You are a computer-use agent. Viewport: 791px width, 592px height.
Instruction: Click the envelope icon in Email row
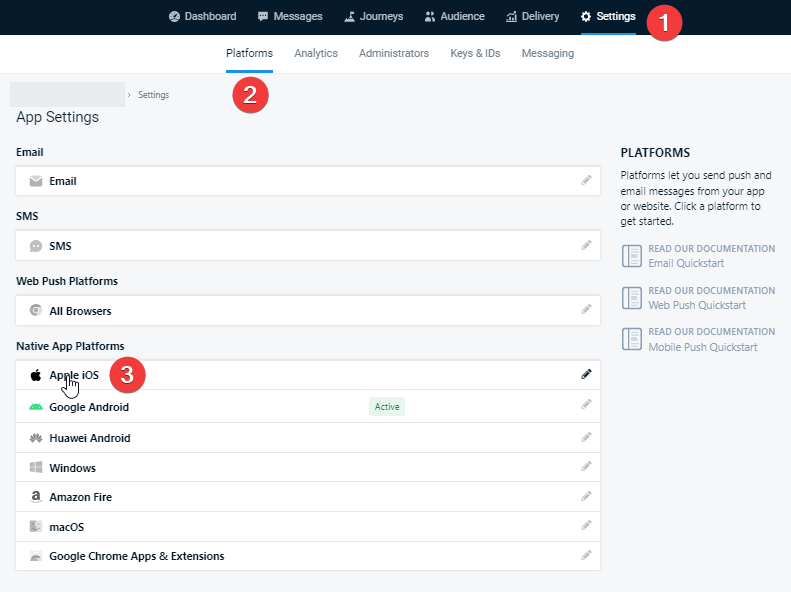click(x=36, y=181)
